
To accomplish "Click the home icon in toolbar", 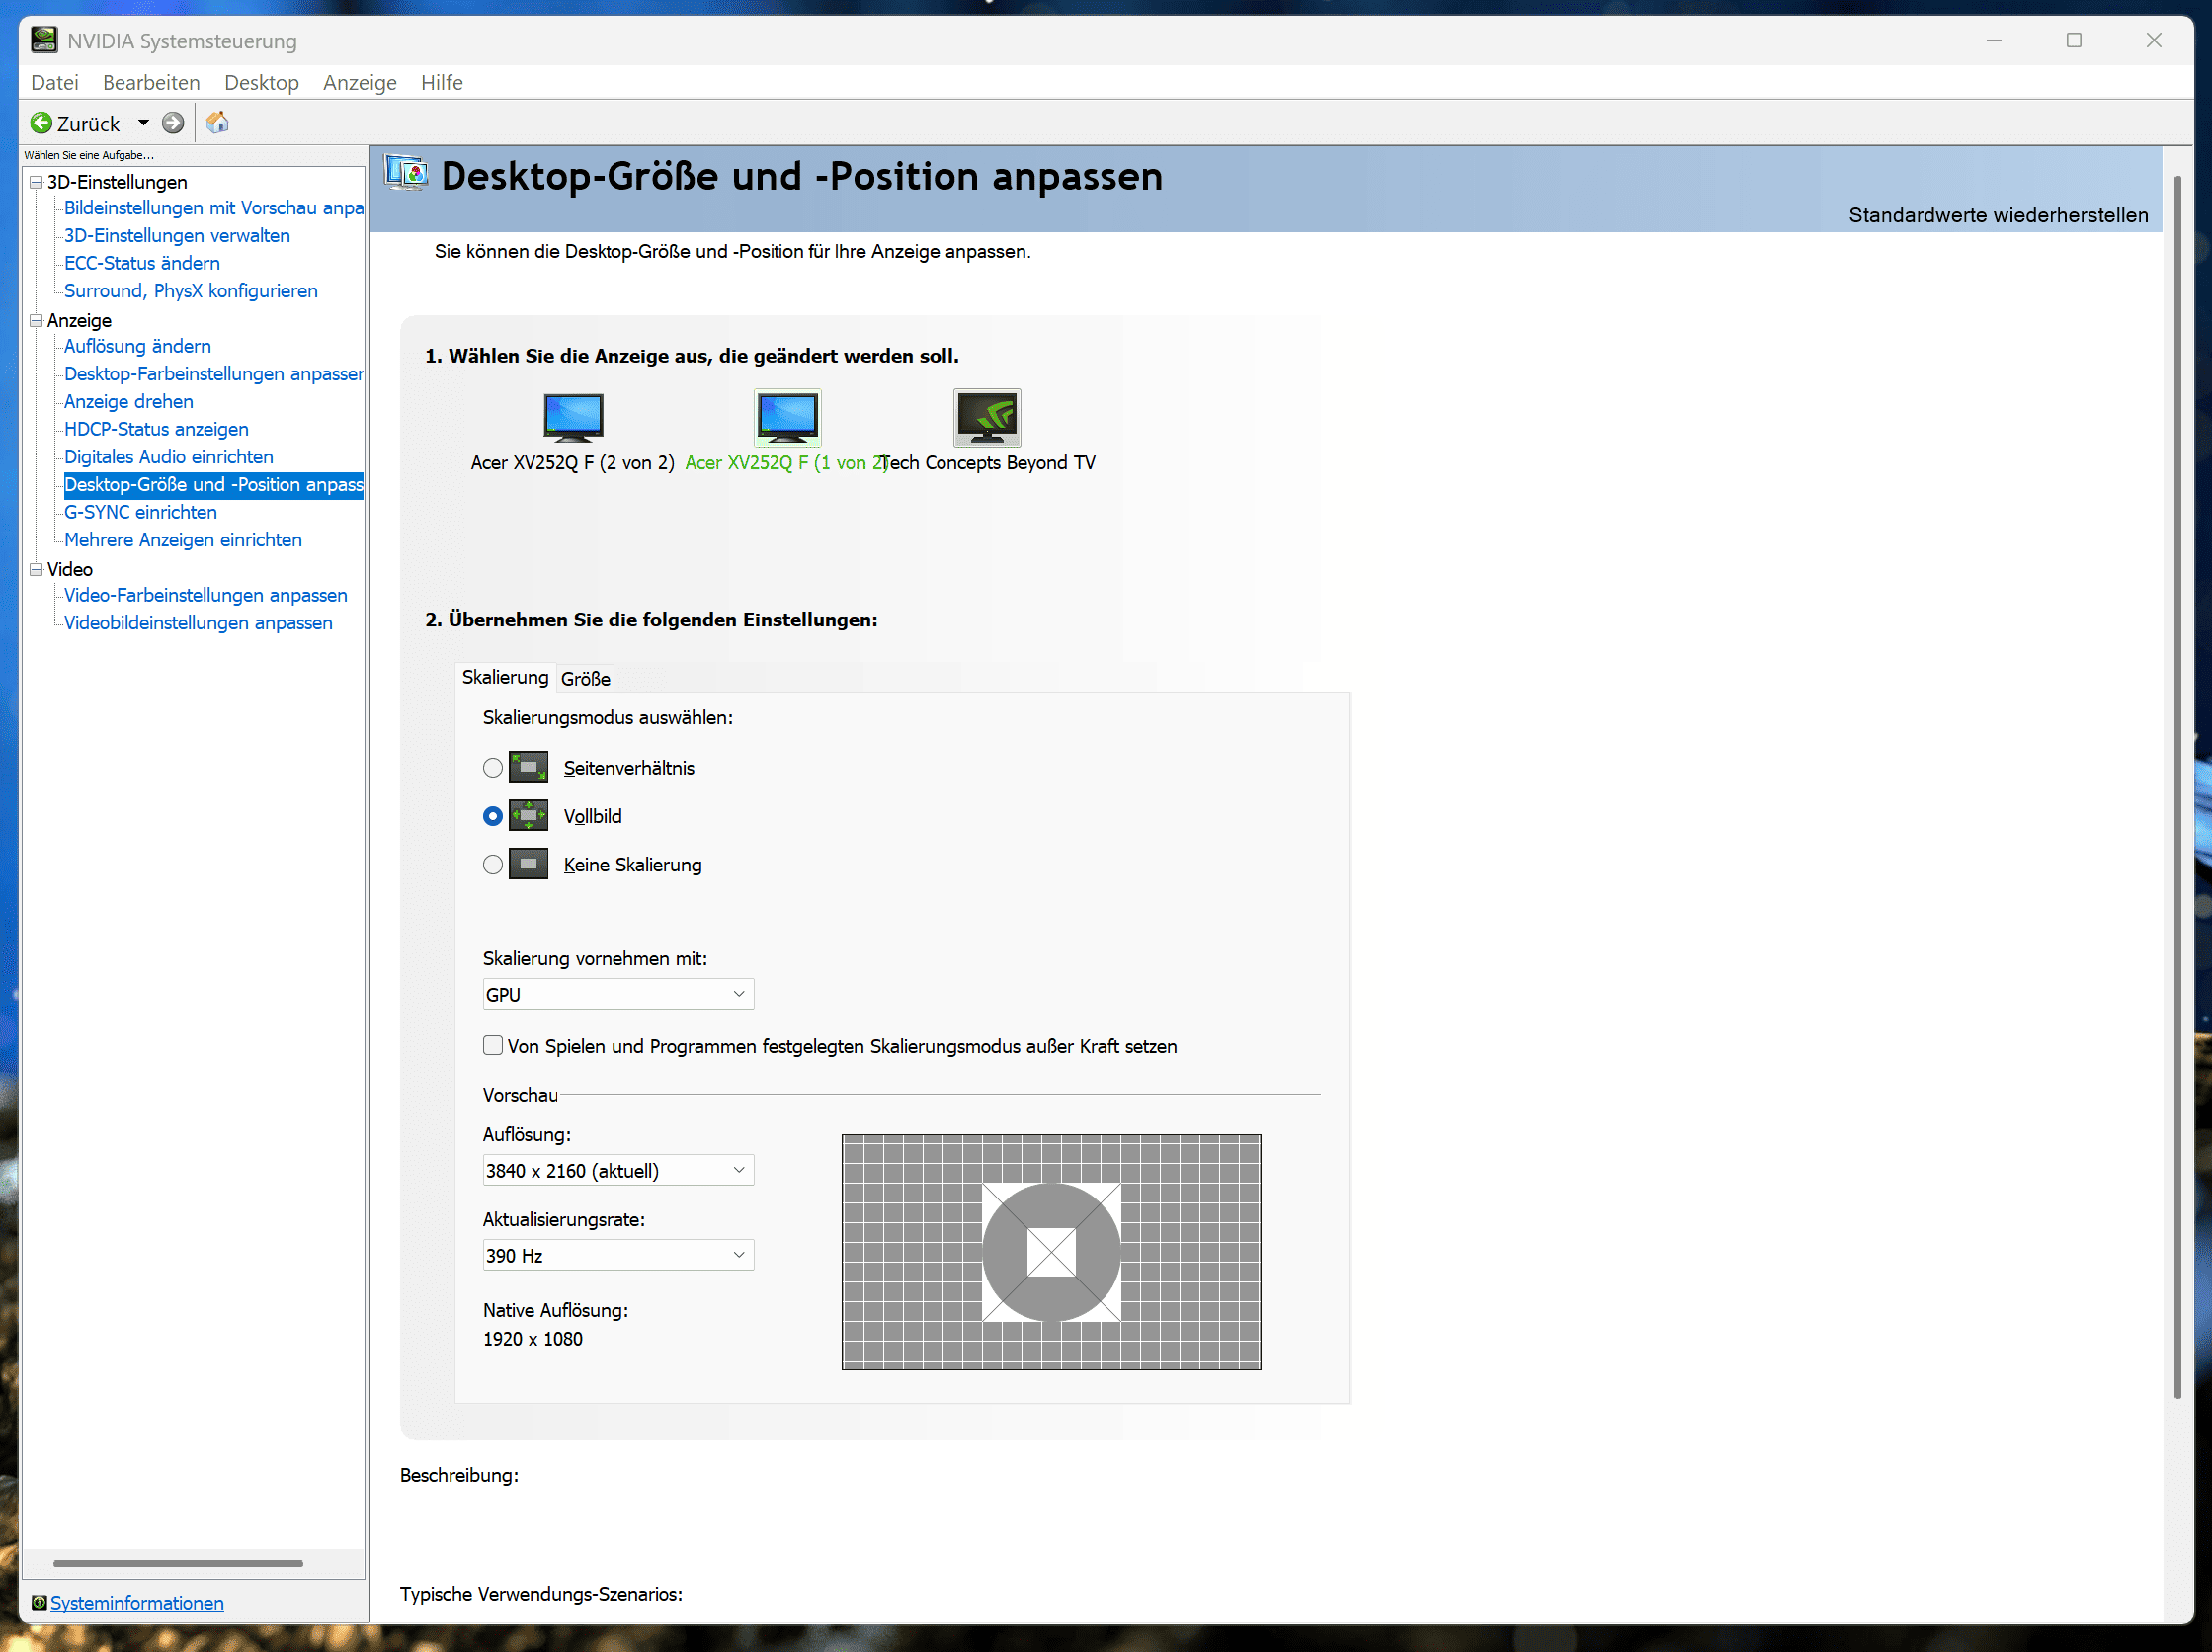I will coord(217,123).
